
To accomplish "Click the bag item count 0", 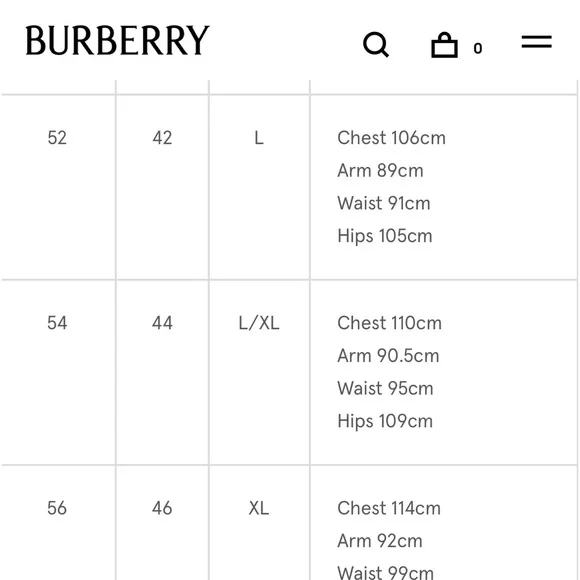I will point(478,48).
